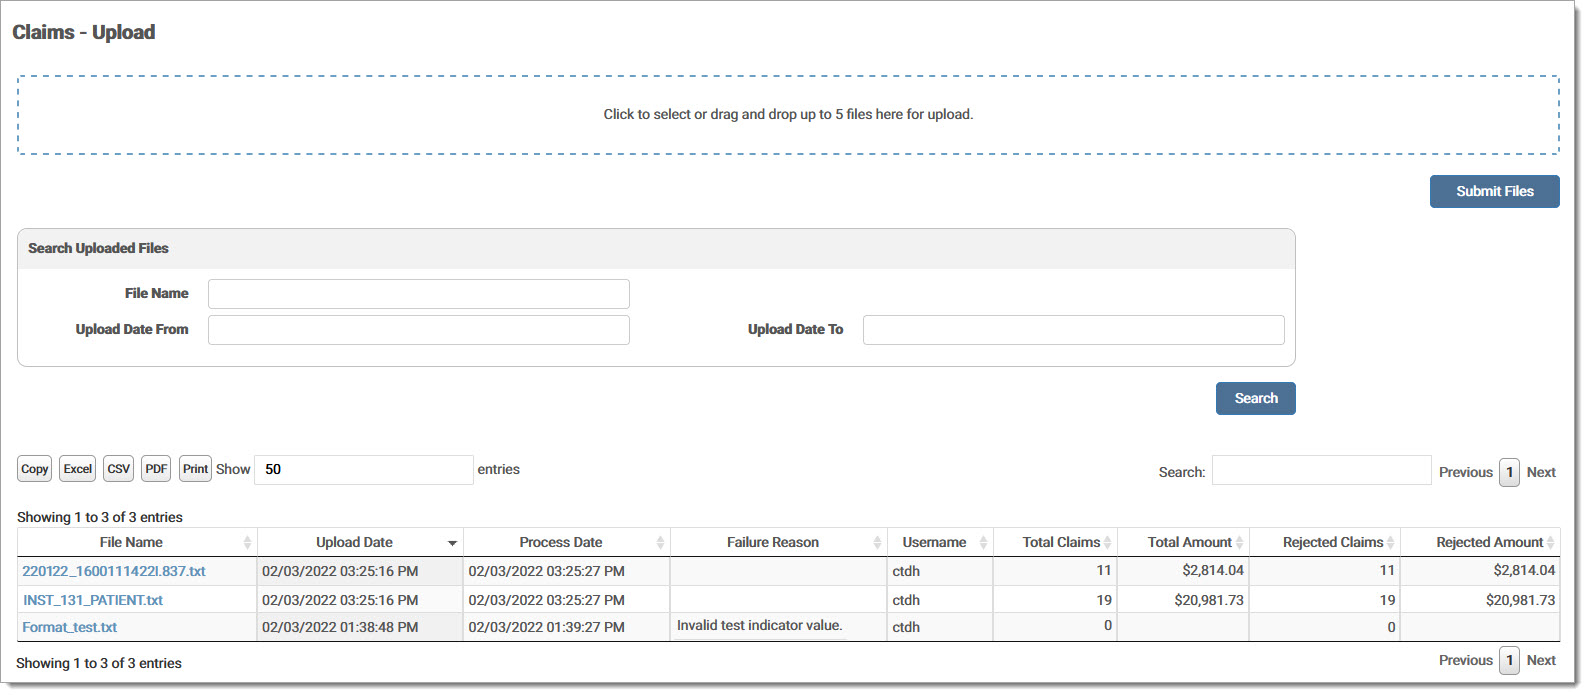1587x695 pixels.
Task: Sort by Upload Date column header
Action: click(x=355, y=542)
